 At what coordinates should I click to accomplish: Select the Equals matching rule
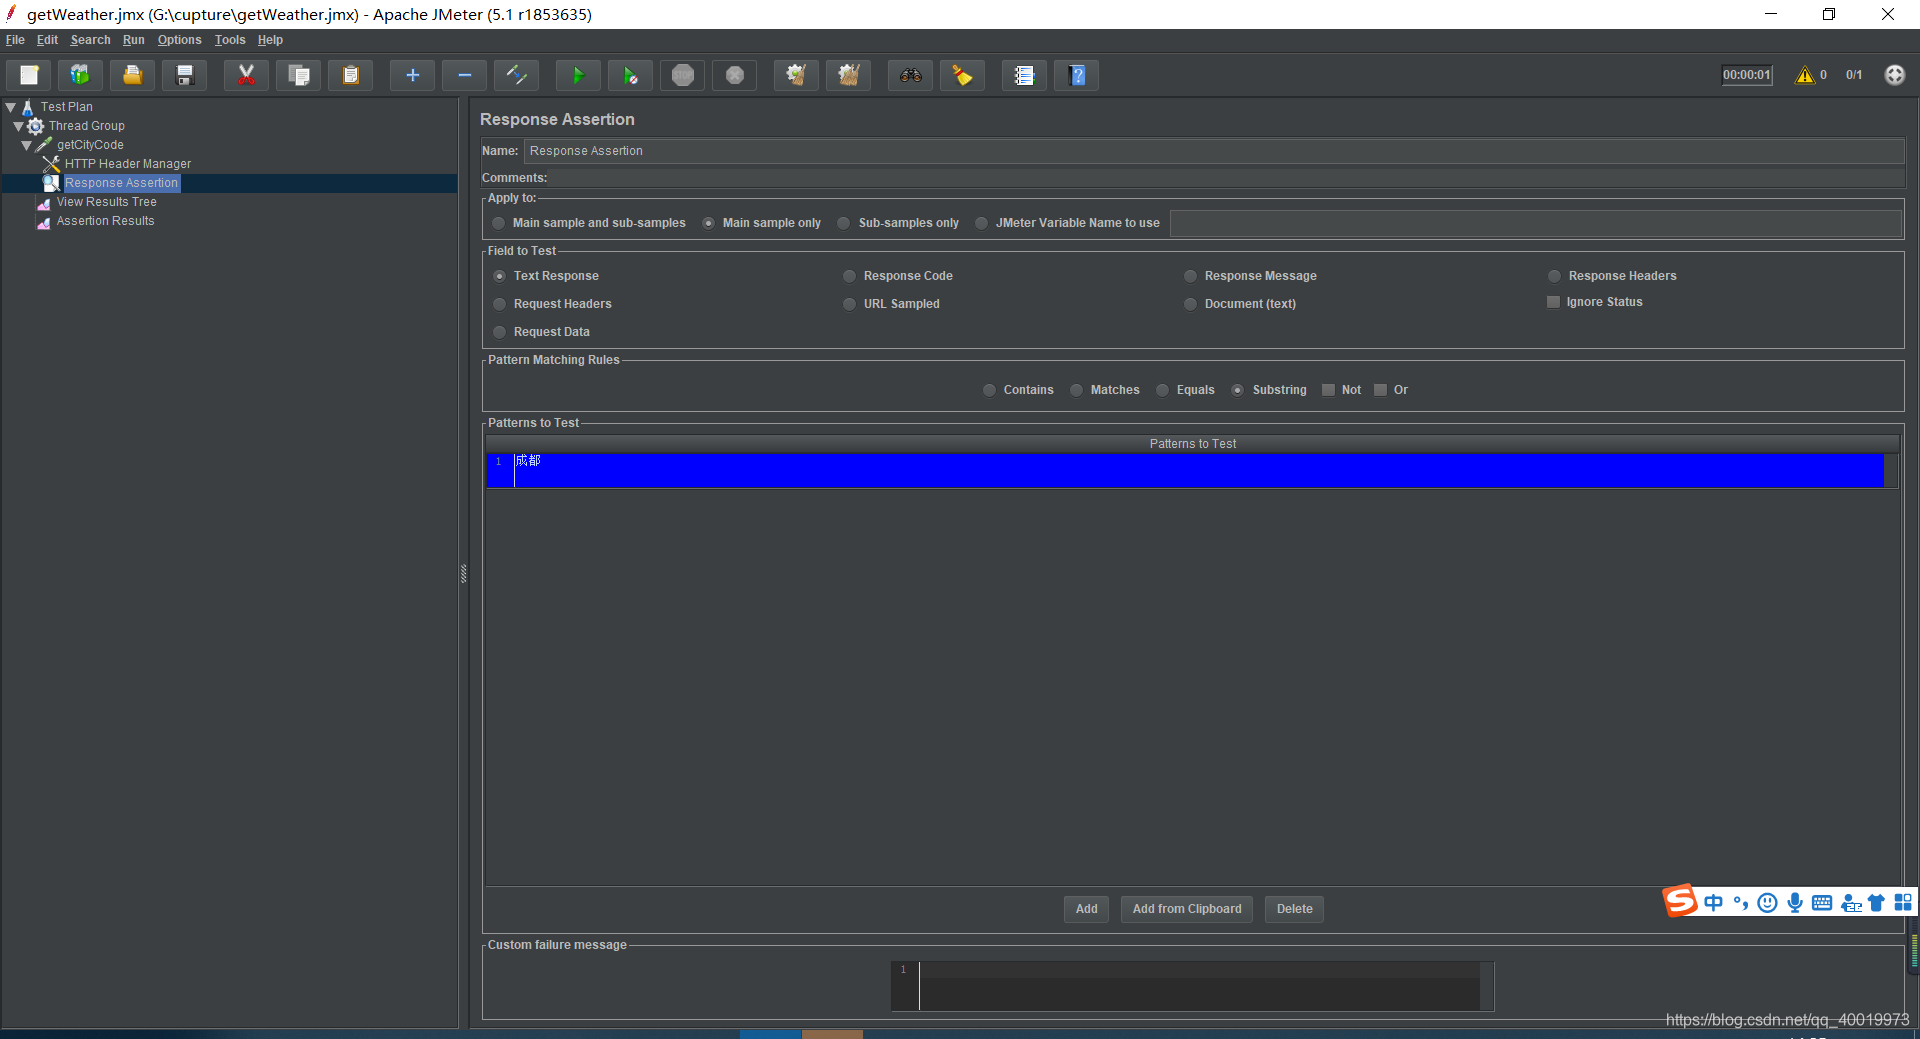pos(1163,390)
